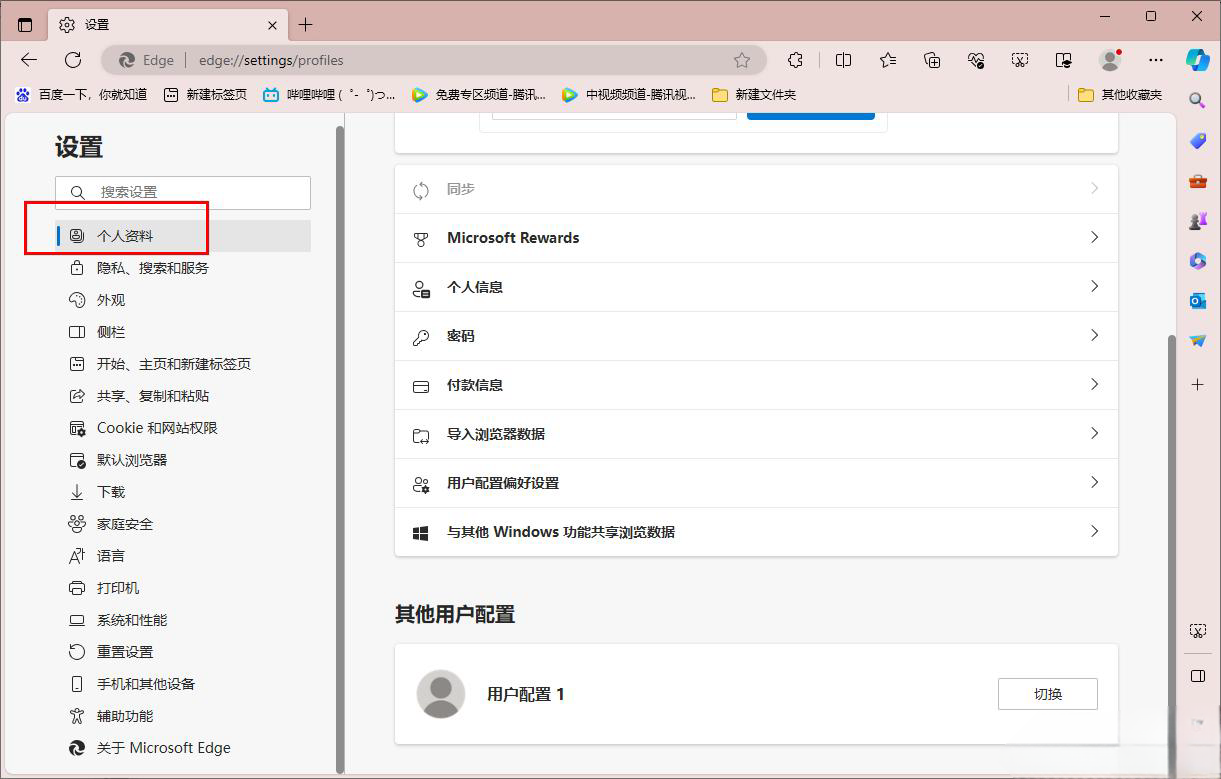Select 关于 Microsoft Edge in sidebar
1221x779 pixels.
(x=183, y=748)
